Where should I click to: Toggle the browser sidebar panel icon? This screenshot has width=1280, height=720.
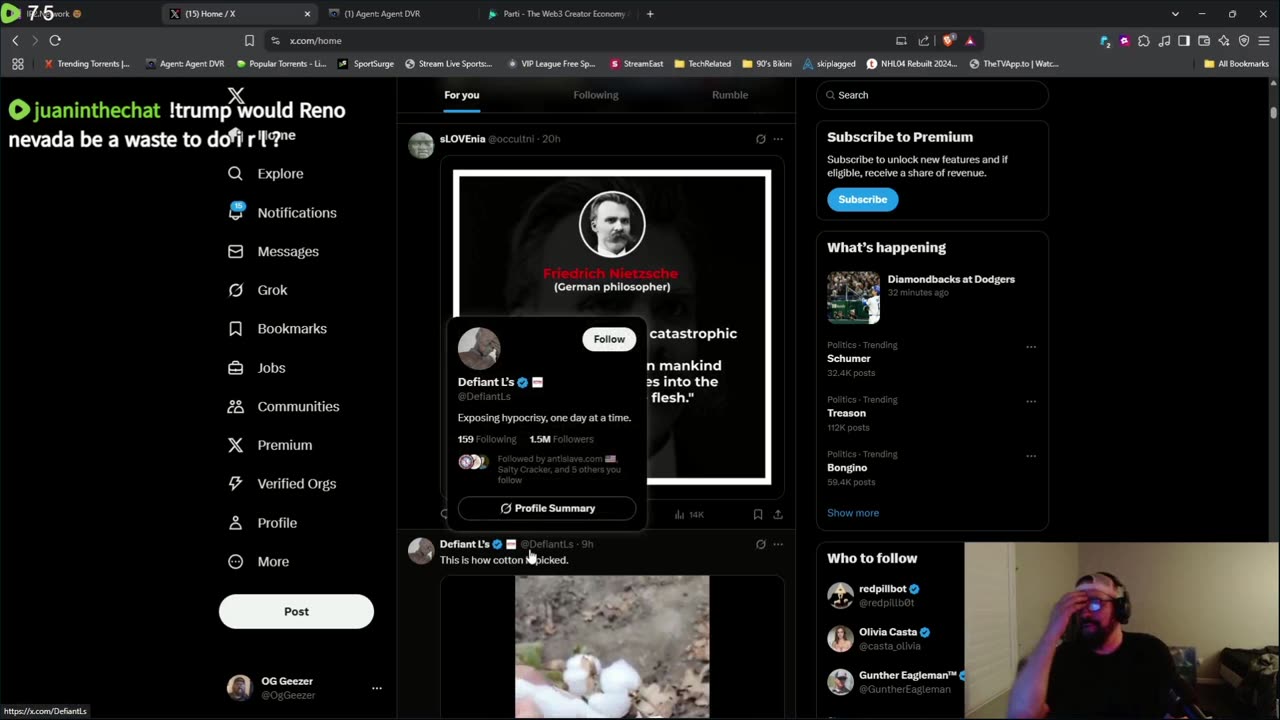(x=1184, y=41)
